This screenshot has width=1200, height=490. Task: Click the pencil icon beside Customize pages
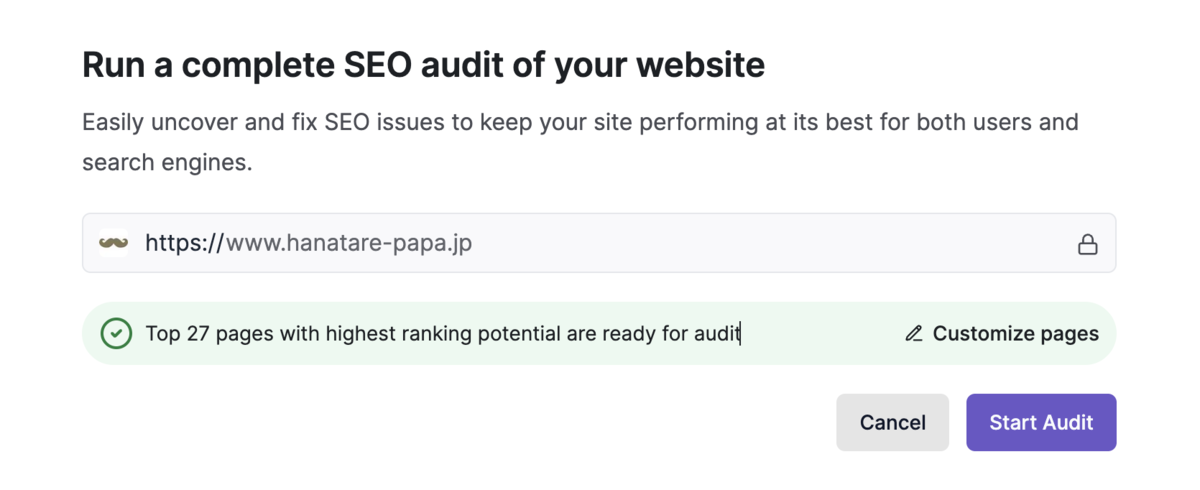pyautogui.click(x=913, y=334)
